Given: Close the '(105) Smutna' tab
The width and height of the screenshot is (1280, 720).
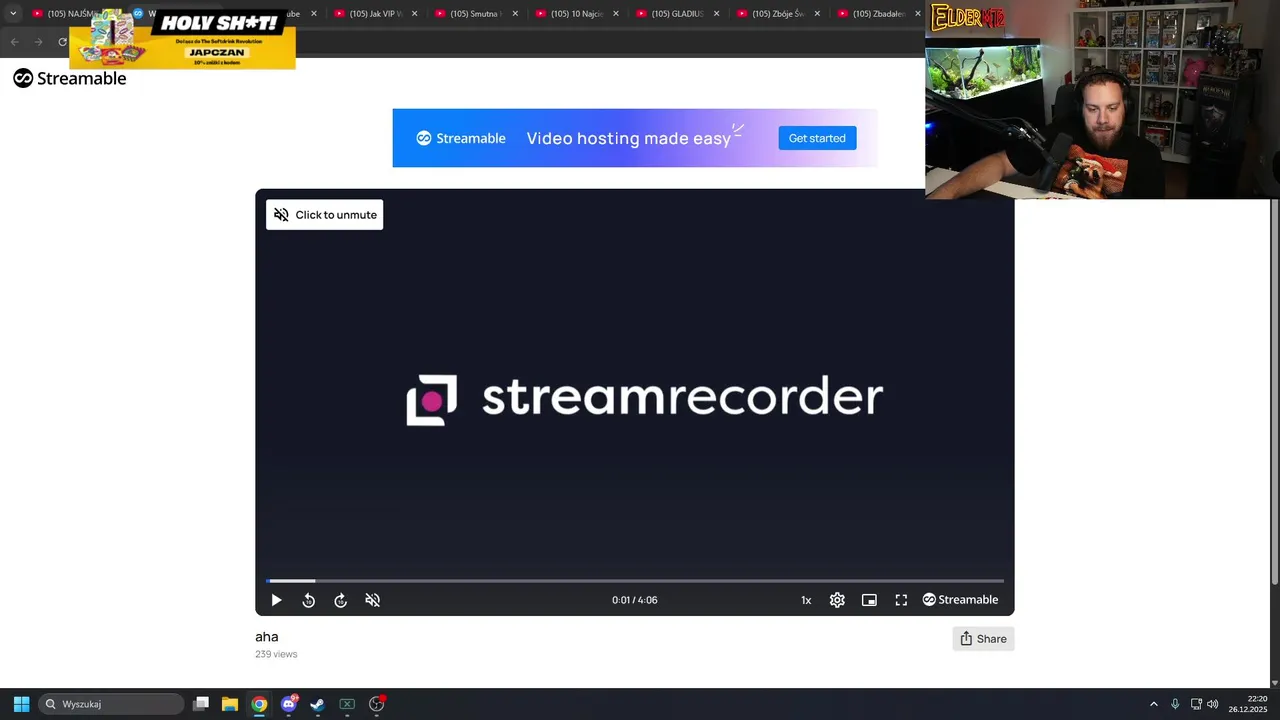Looking at the screenshot, I should click(x=515, y=14).
